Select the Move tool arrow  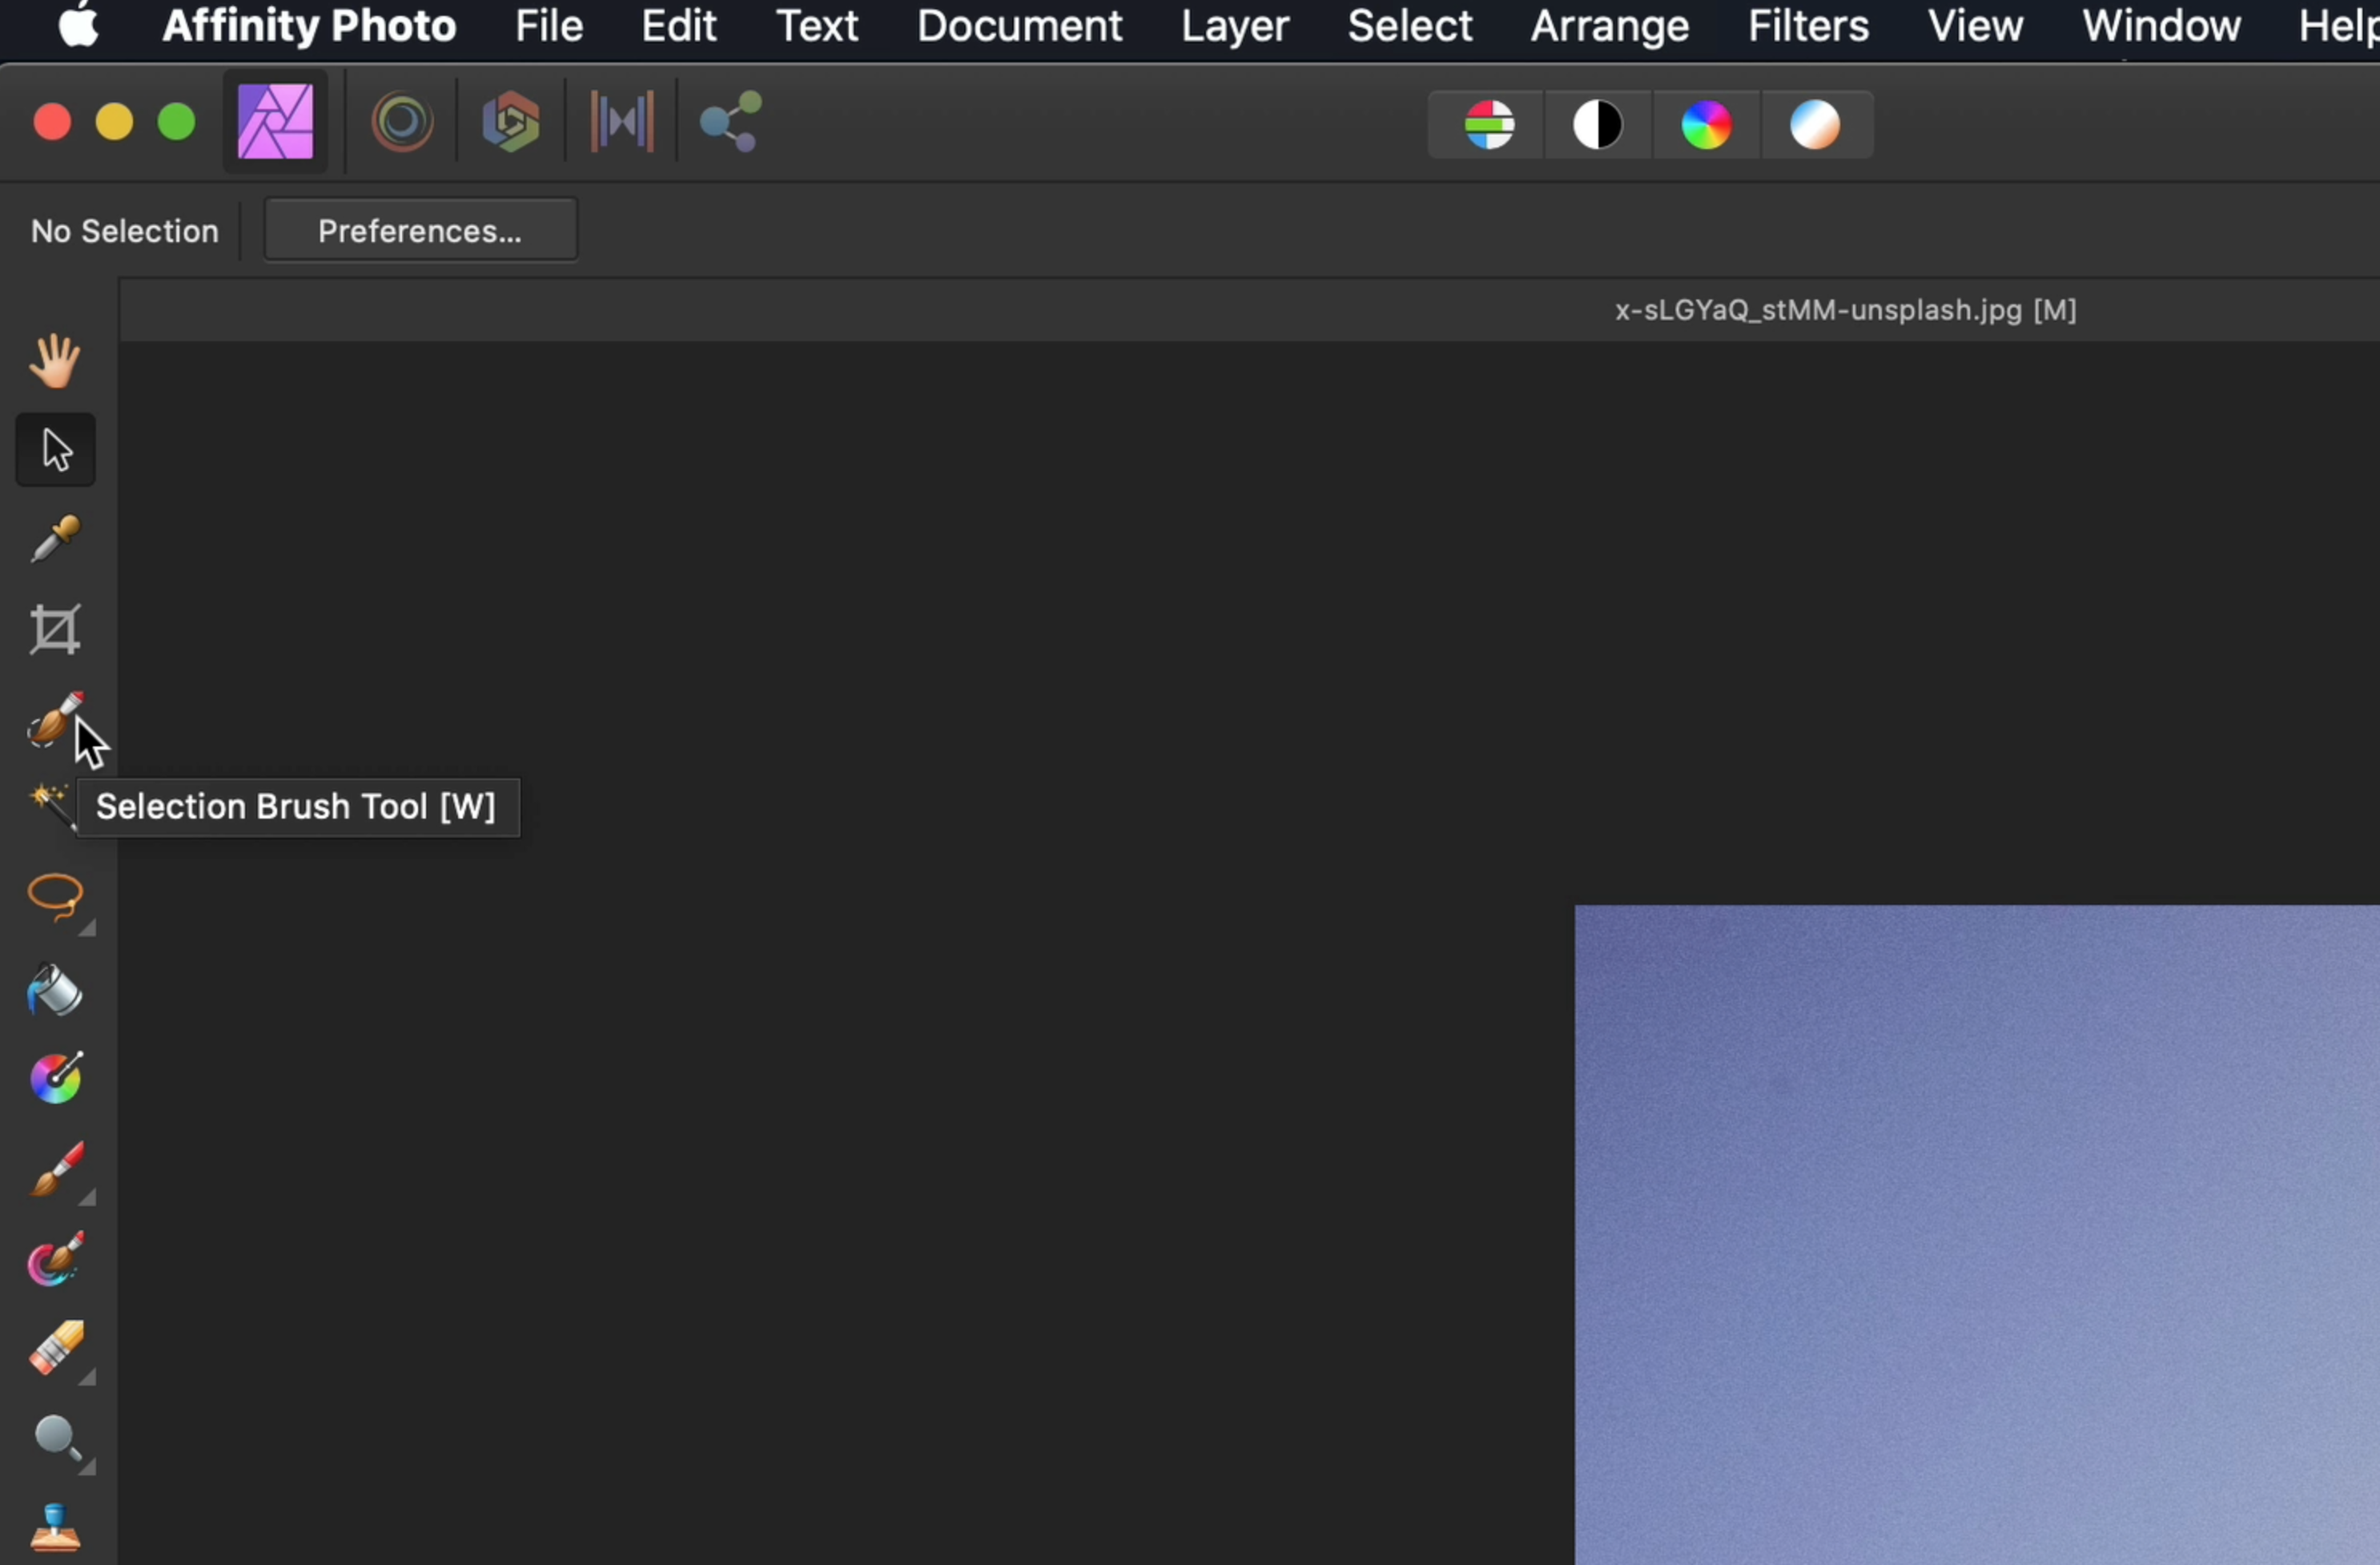pos(55,450)
